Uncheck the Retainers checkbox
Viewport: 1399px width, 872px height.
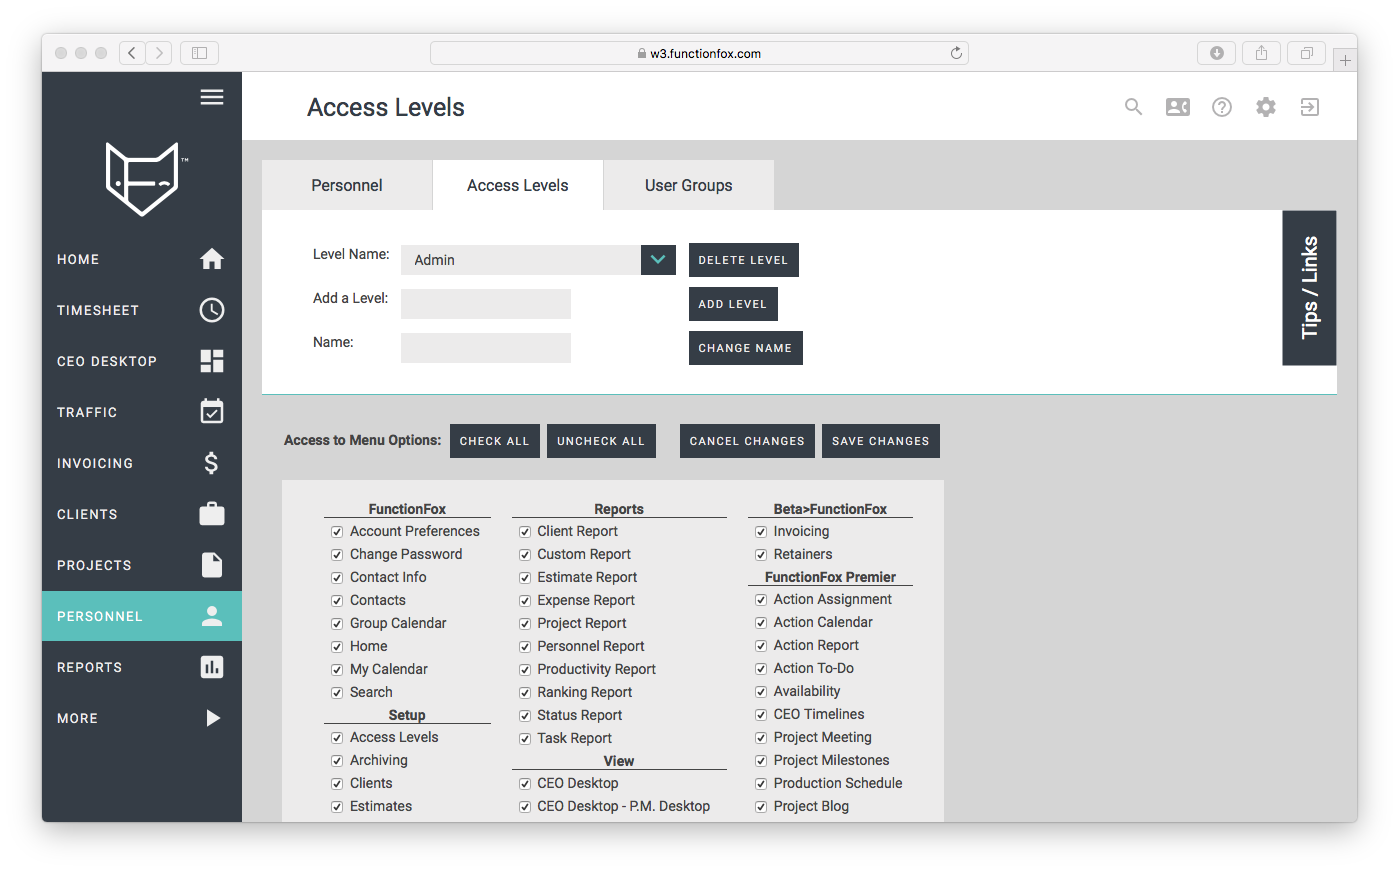(x=761, y=555)
